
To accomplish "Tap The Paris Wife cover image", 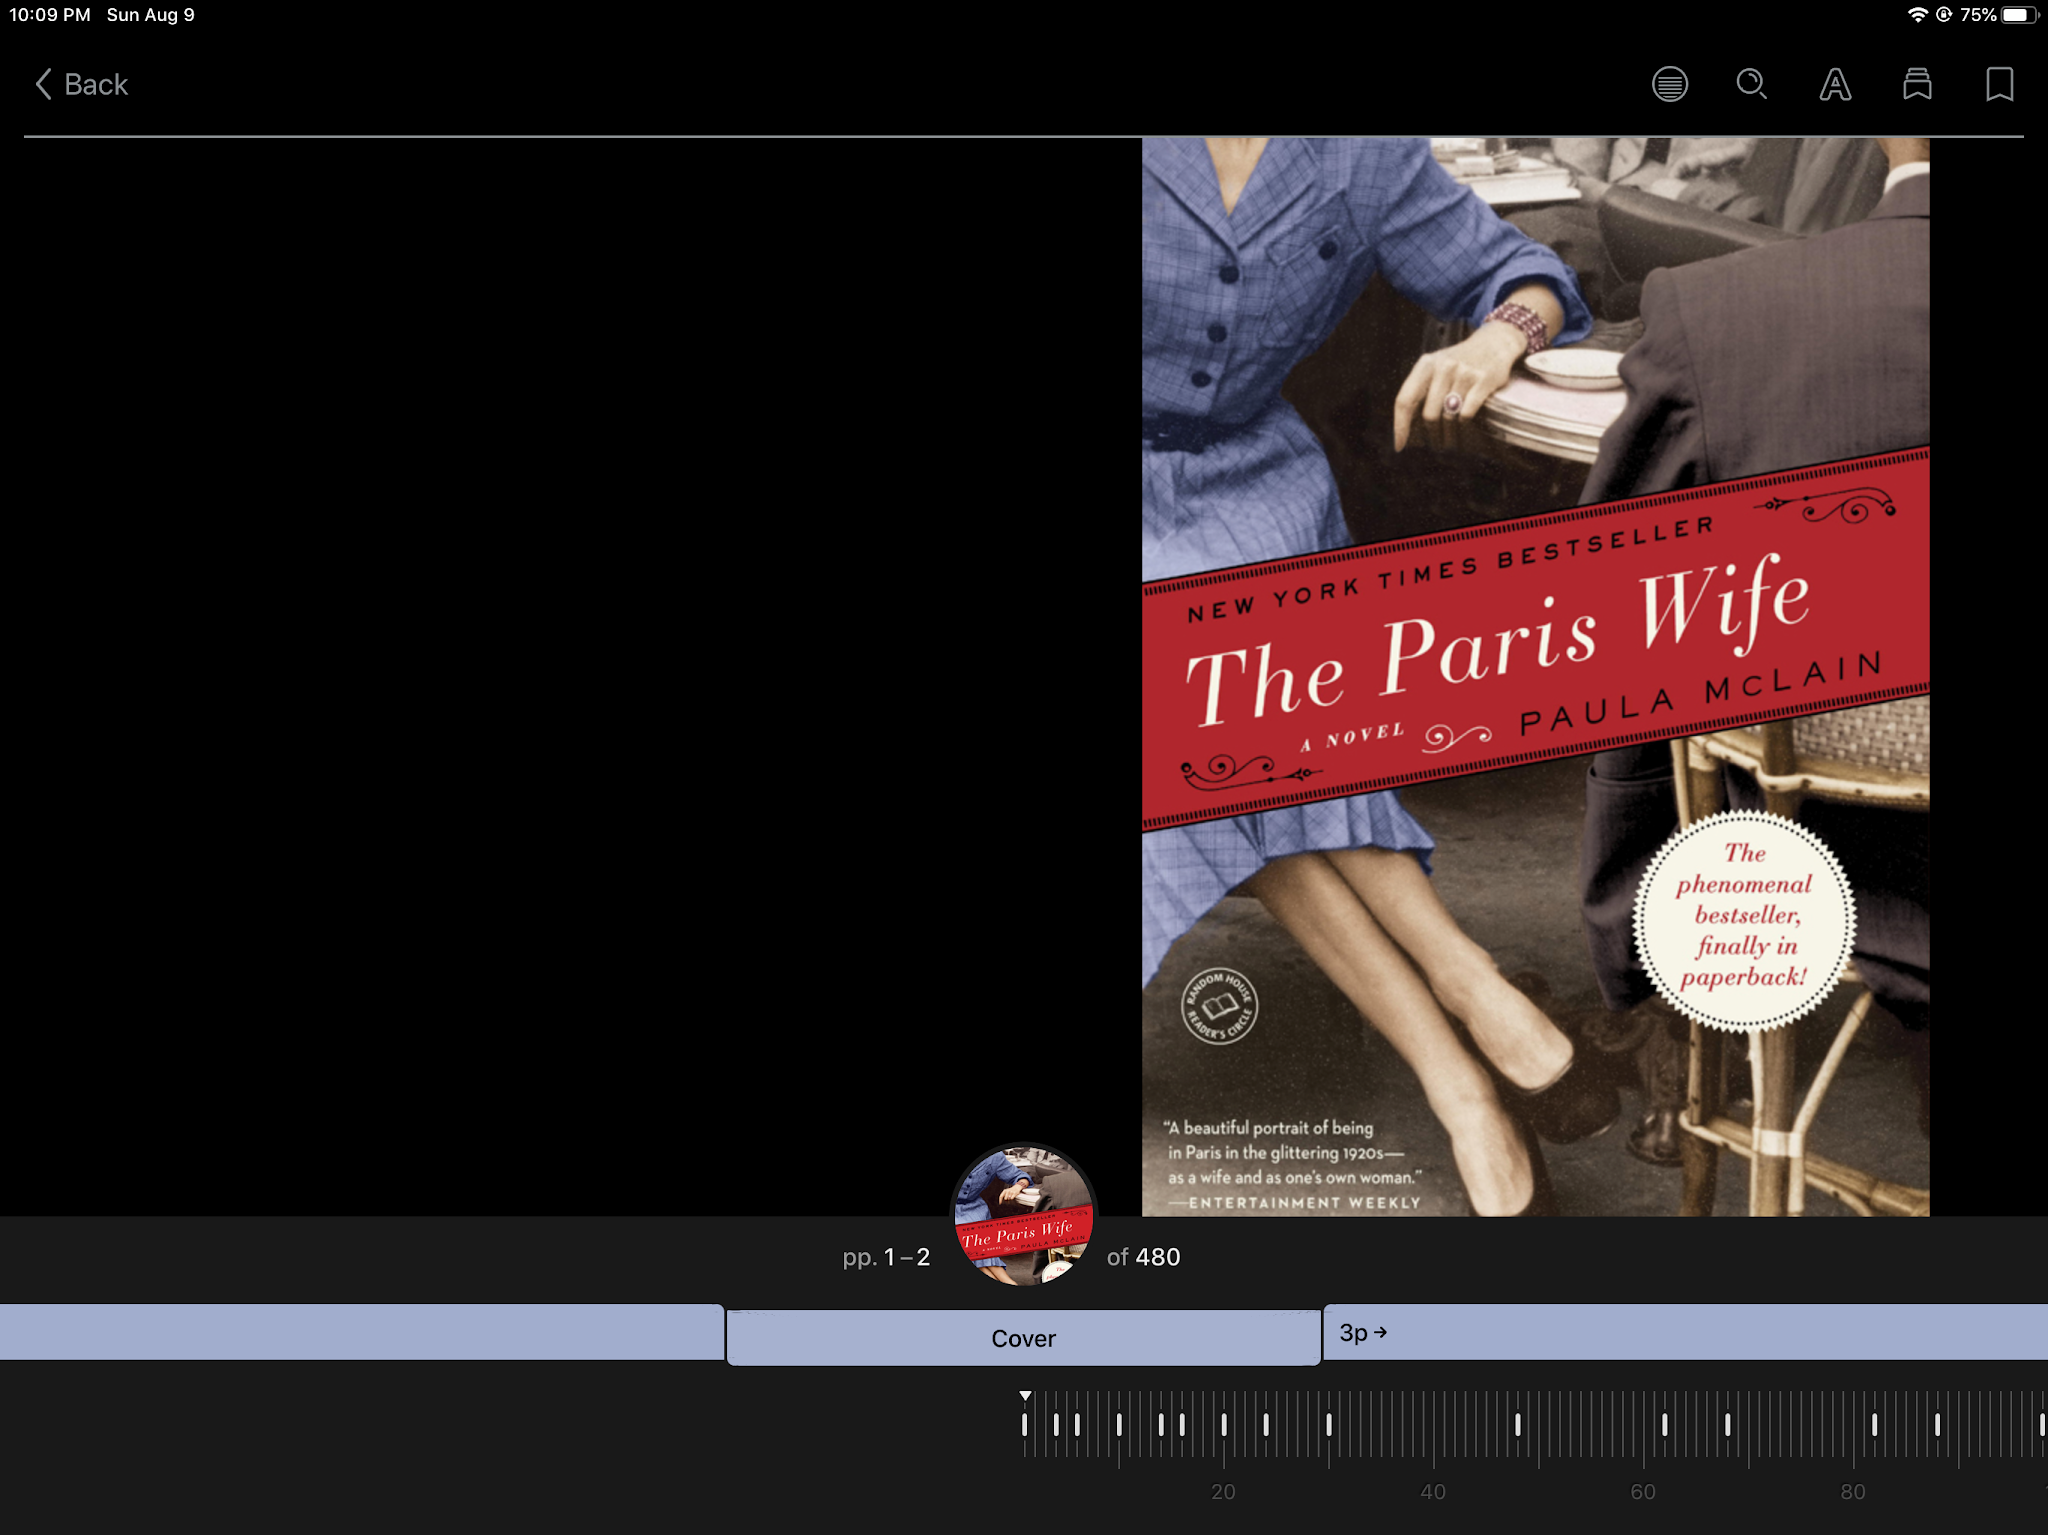I will tap(1535, 676).
